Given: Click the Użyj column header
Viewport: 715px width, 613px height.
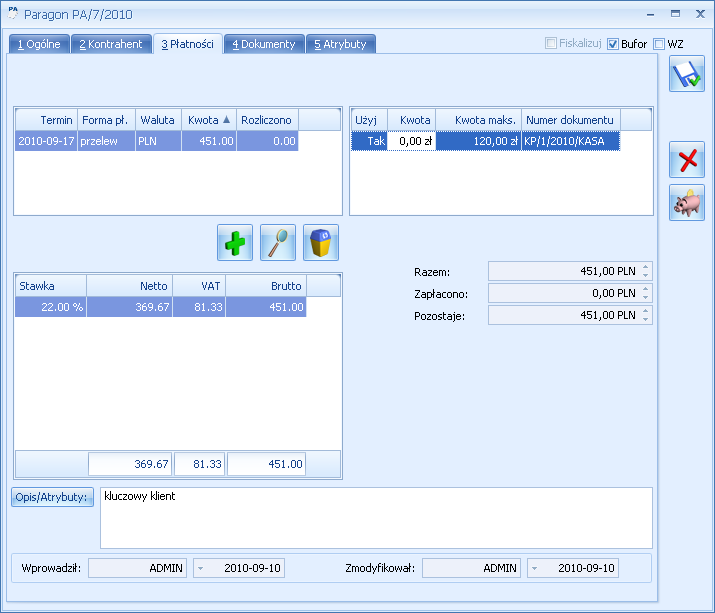Looking at the screenshot, I should [369, 120].
